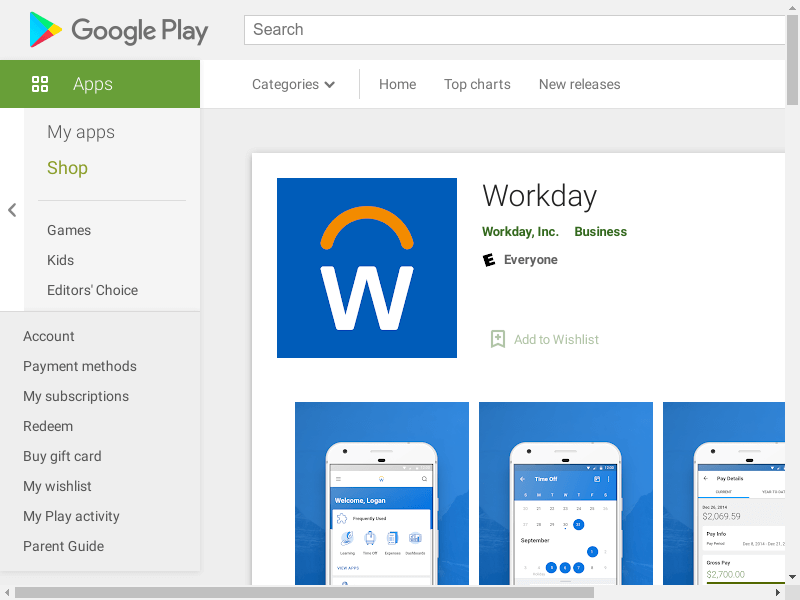Open the Parent Guide
This screenshot has width=800, height=600.
click(x=63, y=546)
